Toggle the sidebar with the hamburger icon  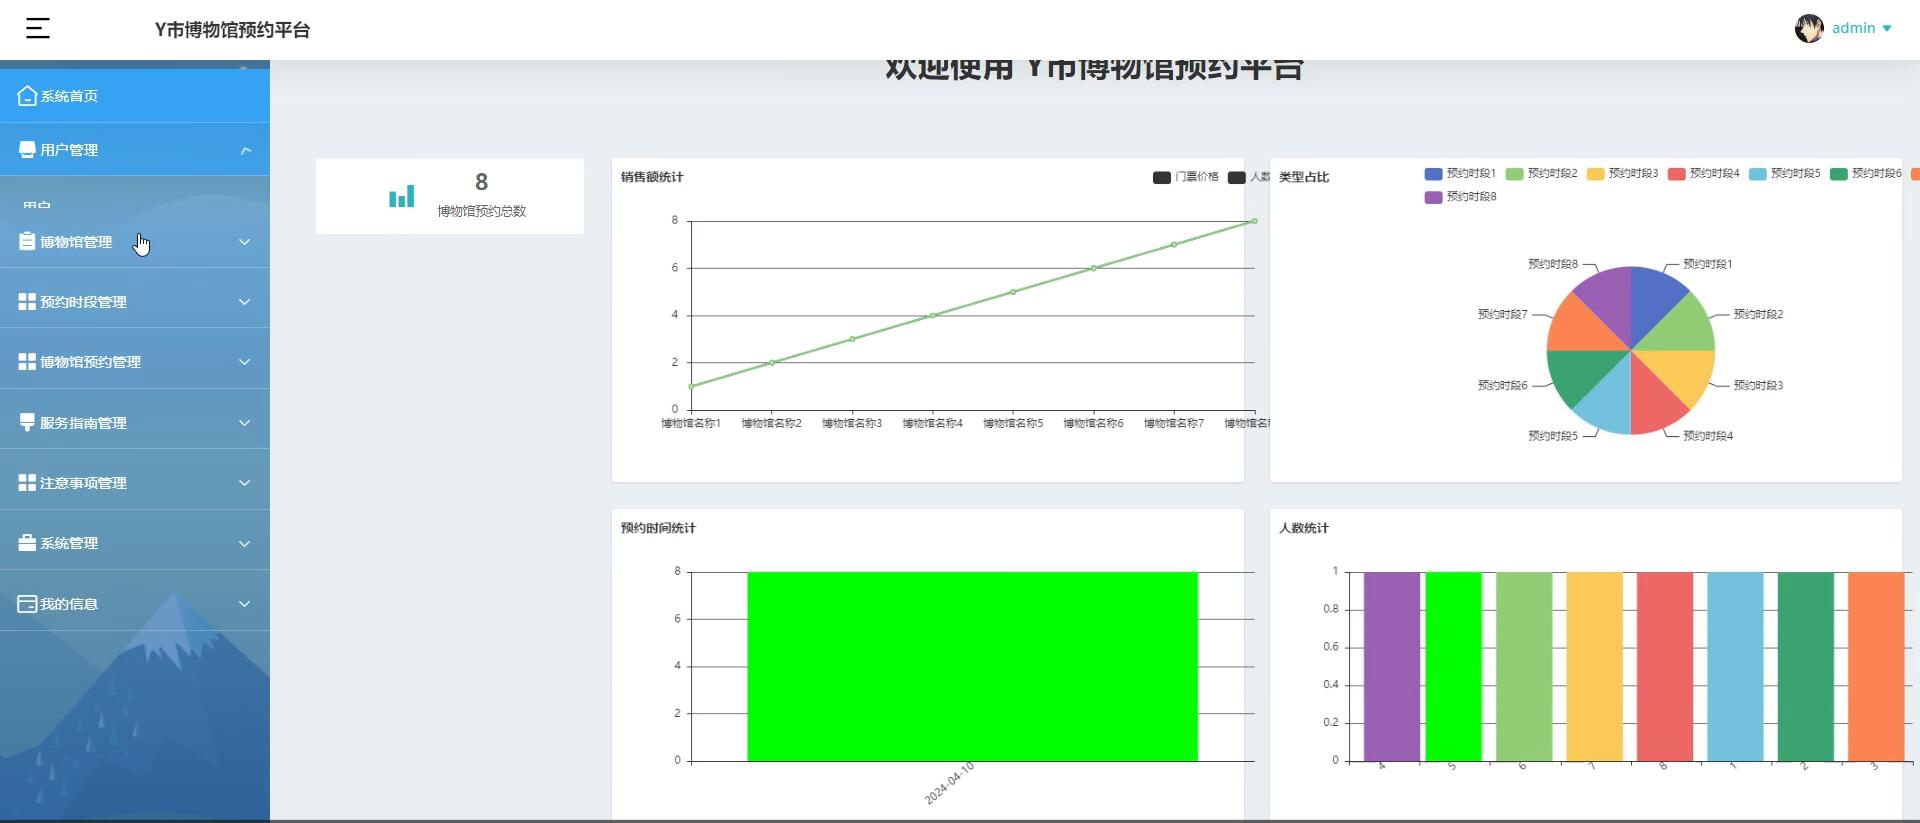[x=37, y=29]
